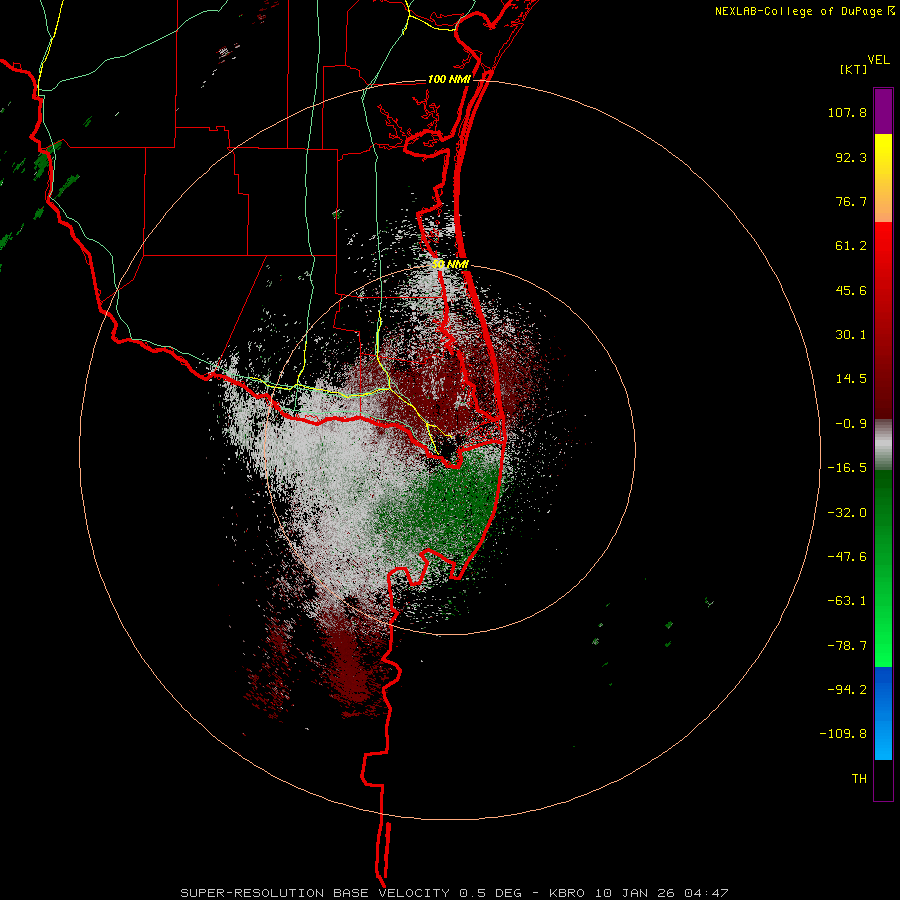Click the [KT] units label

click(854, 69)
